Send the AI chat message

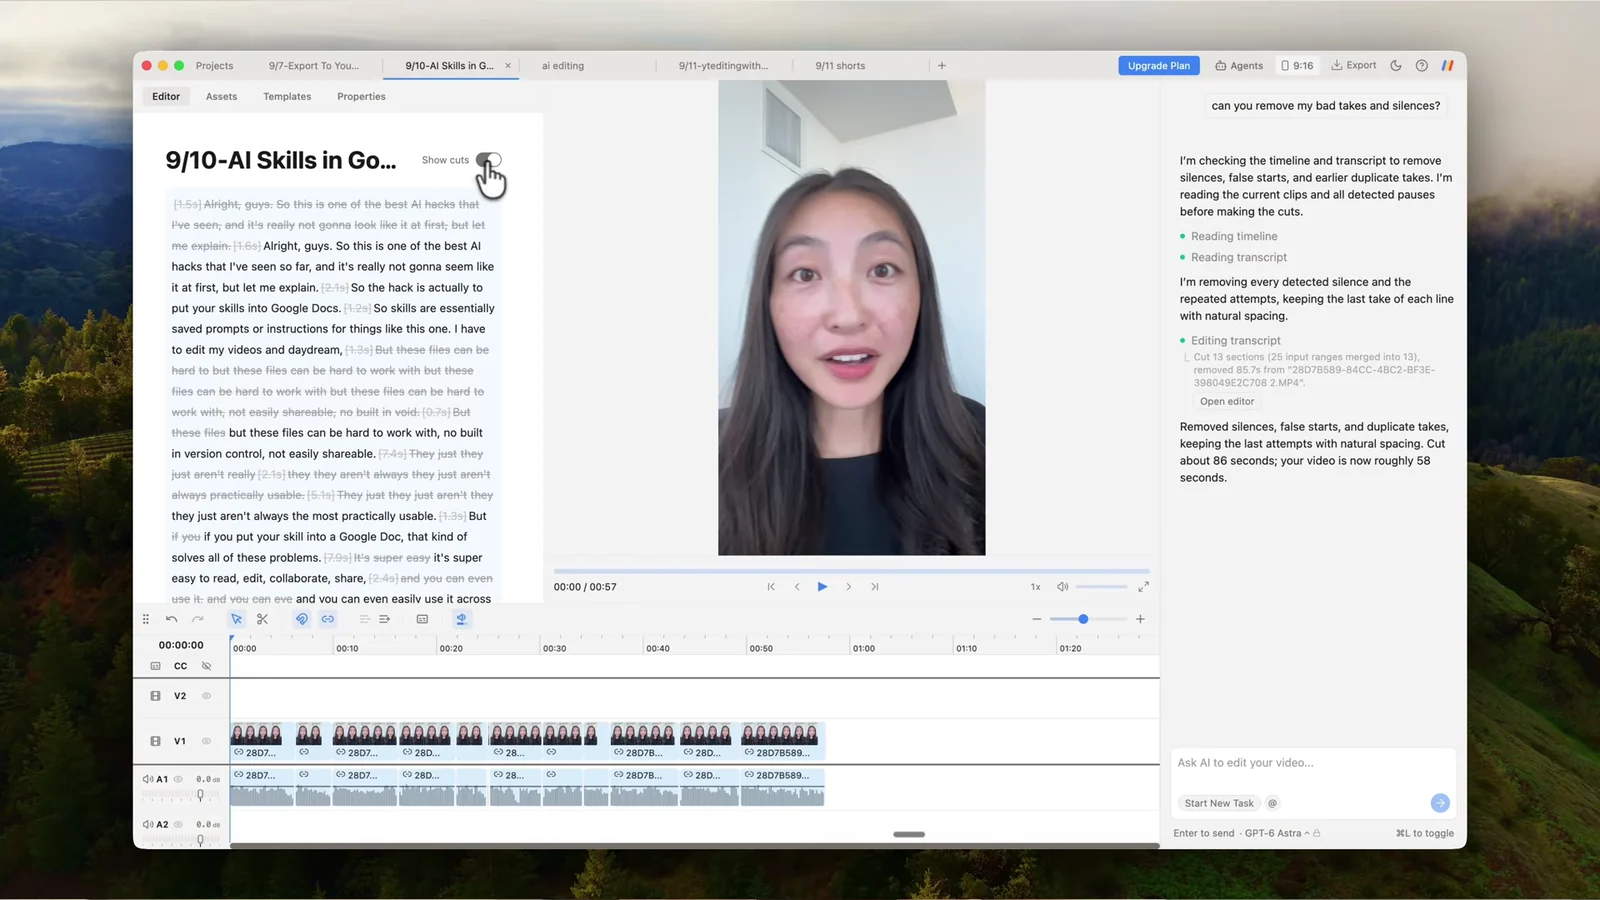point(1440,803)
